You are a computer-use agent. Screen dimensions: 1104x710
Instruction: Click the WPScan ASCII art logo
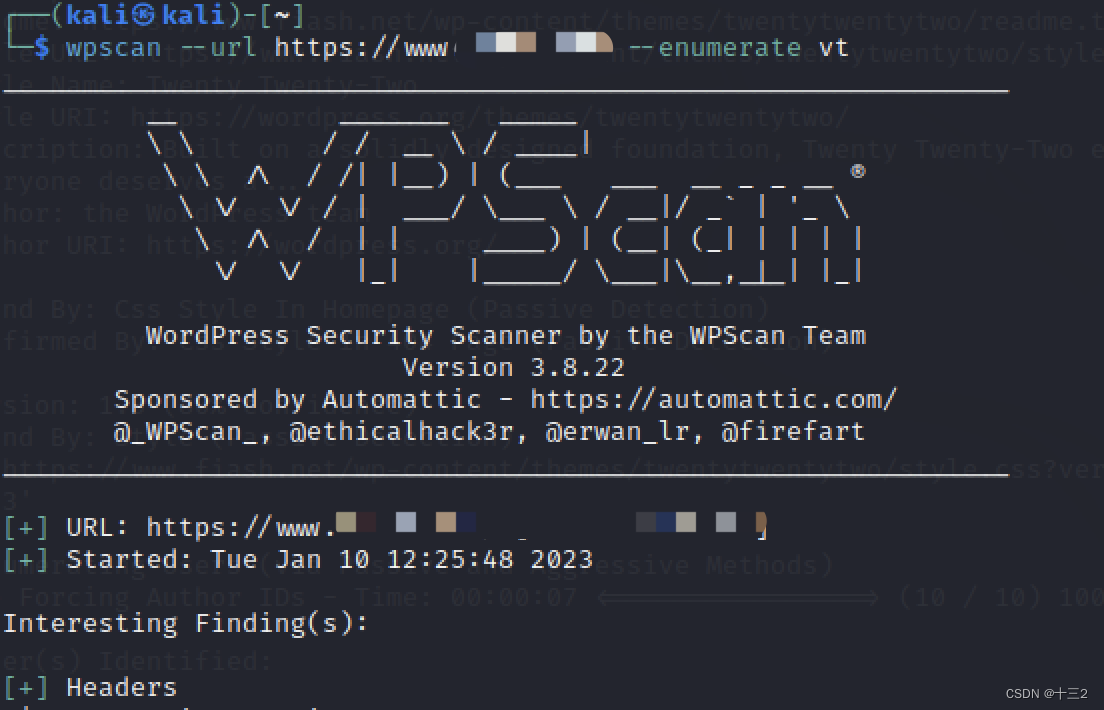504,201
